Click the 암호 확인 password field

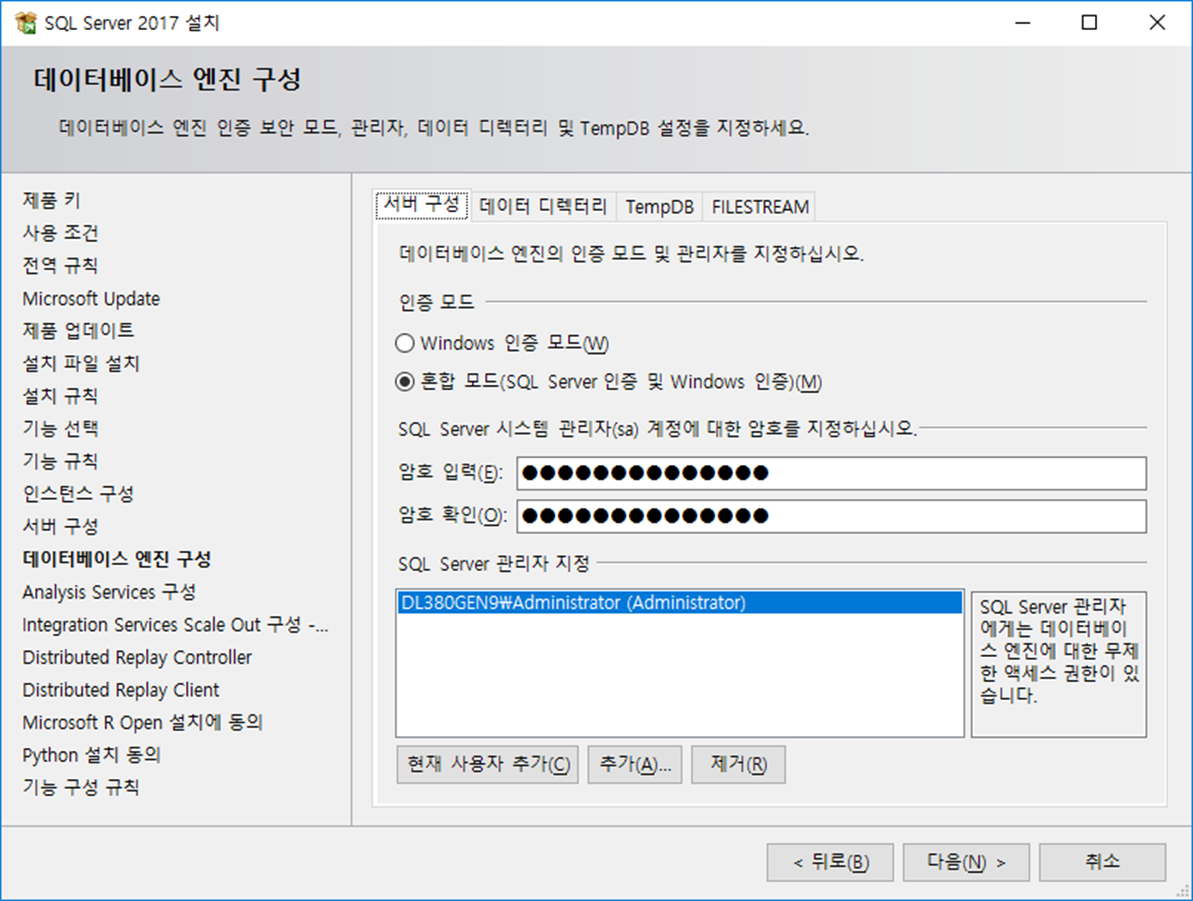[x=832, y=516]
